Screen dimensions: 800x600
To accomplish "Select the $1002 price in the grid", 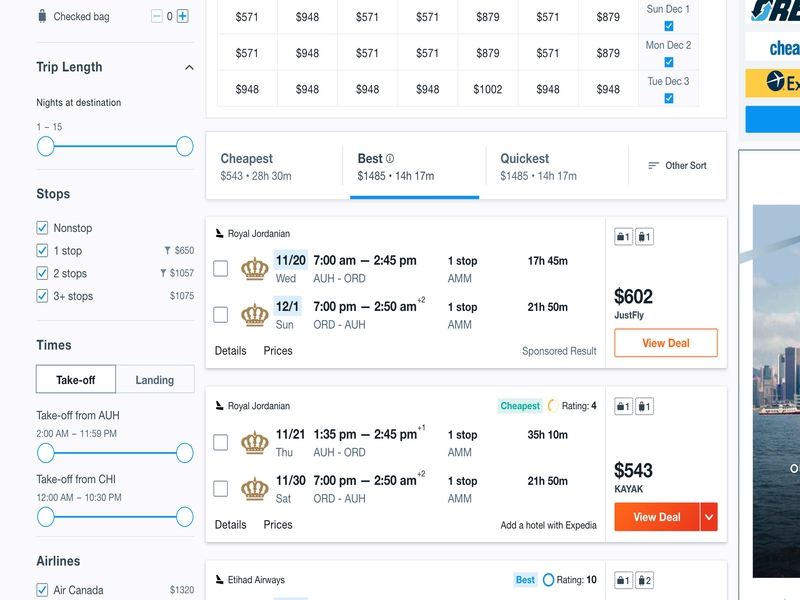I will click(488, 89).
